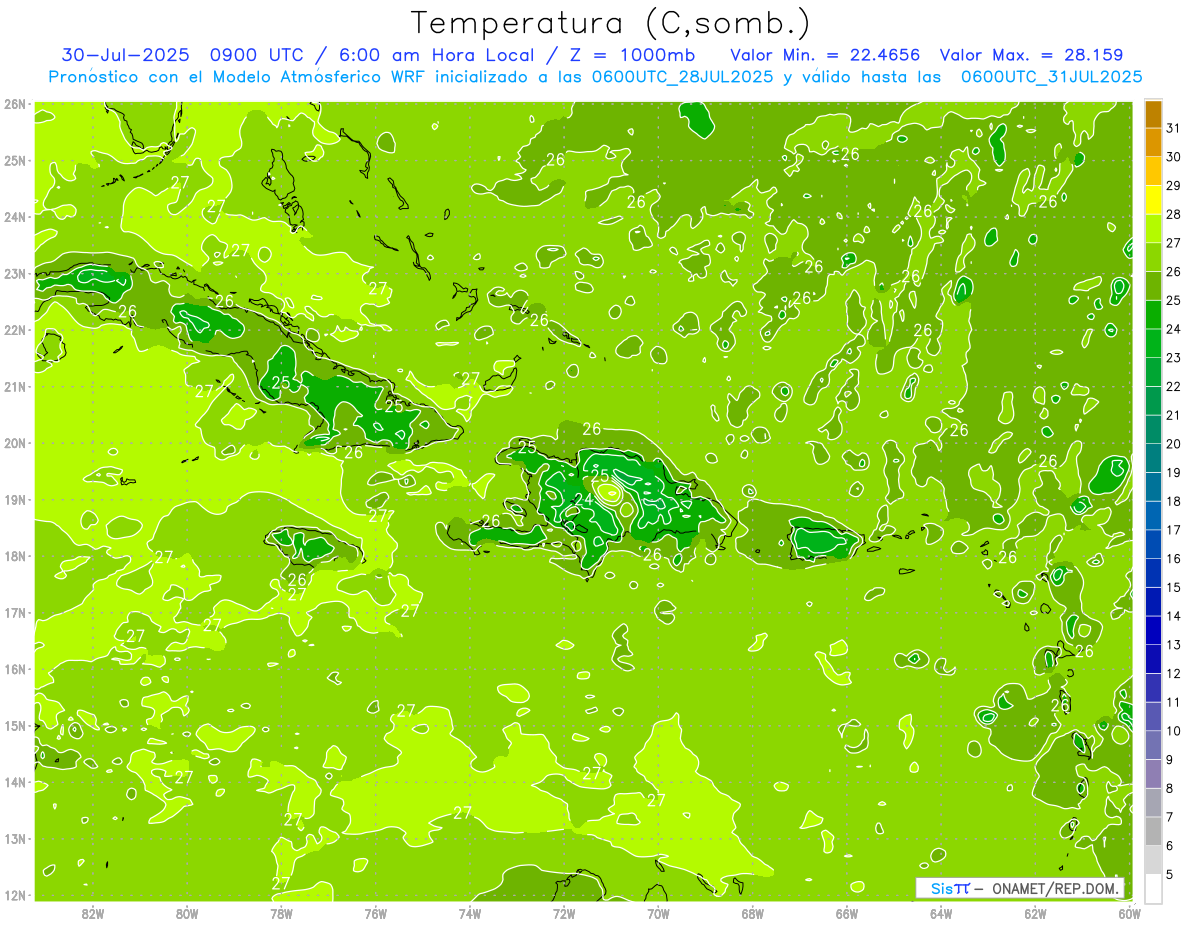
Task: Click the '24' contour label over Hispaniola
Action: 584,498
